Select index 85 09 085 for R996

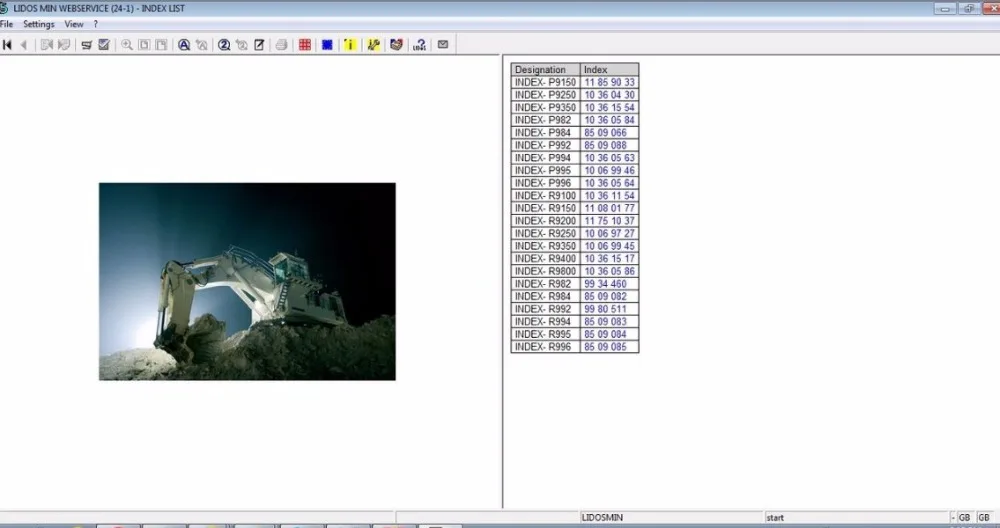[x=605, y=347]
